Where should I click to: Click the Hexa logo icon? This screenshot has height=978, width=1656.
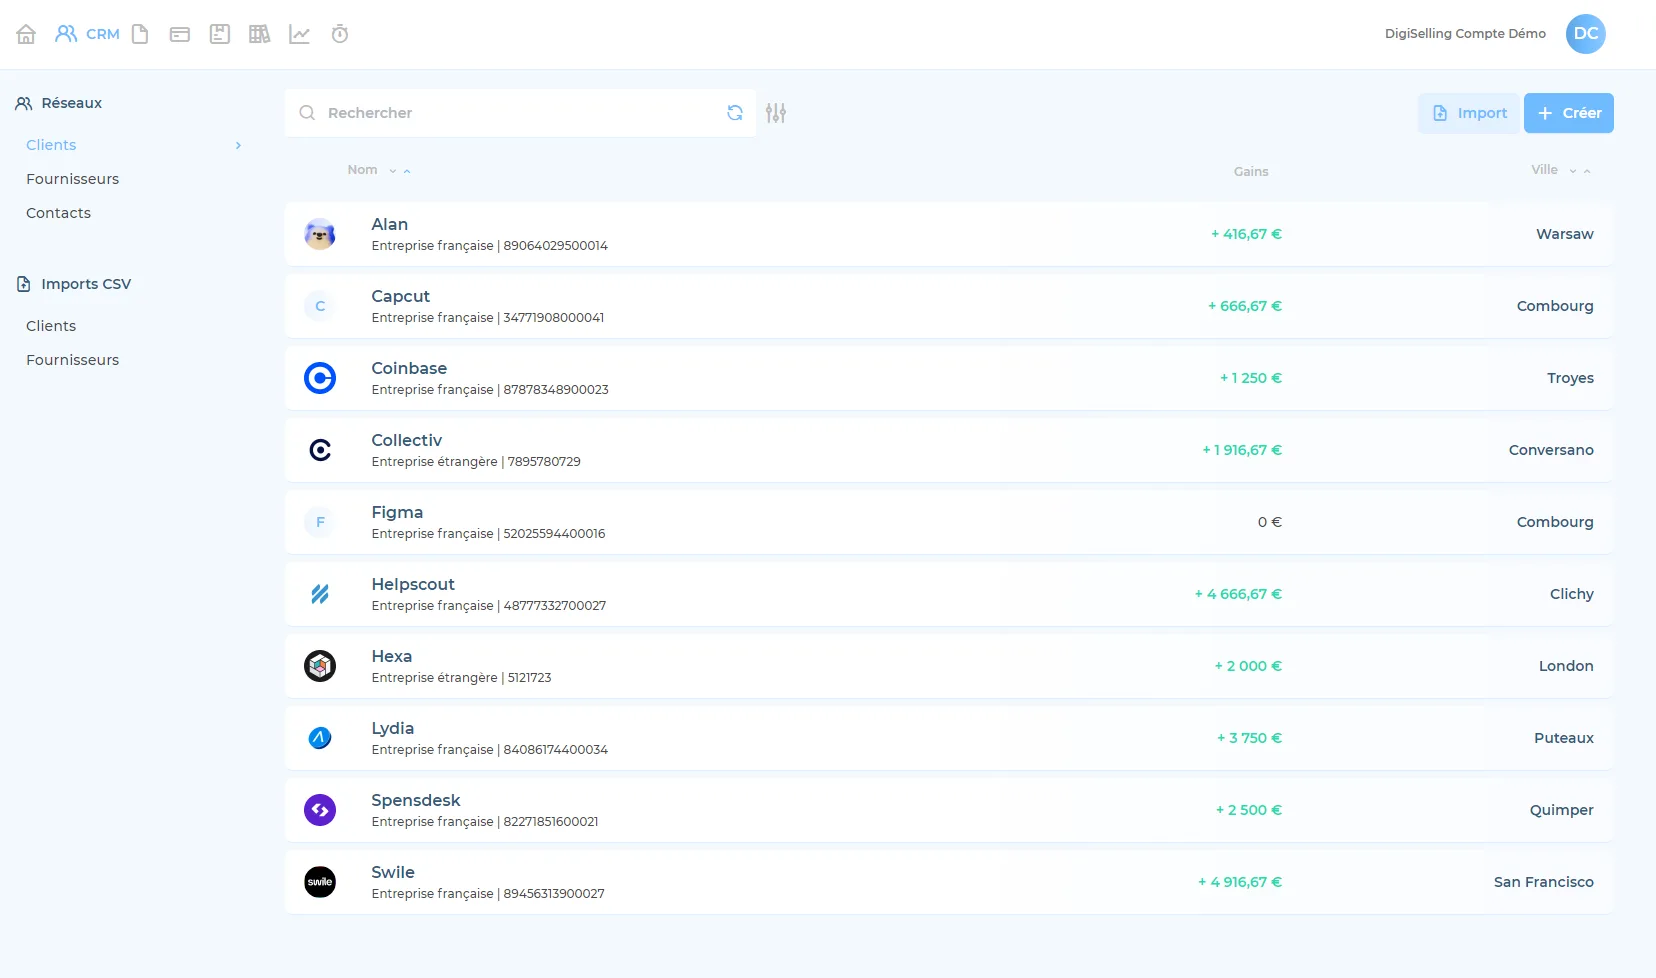(x=320, y=666)
